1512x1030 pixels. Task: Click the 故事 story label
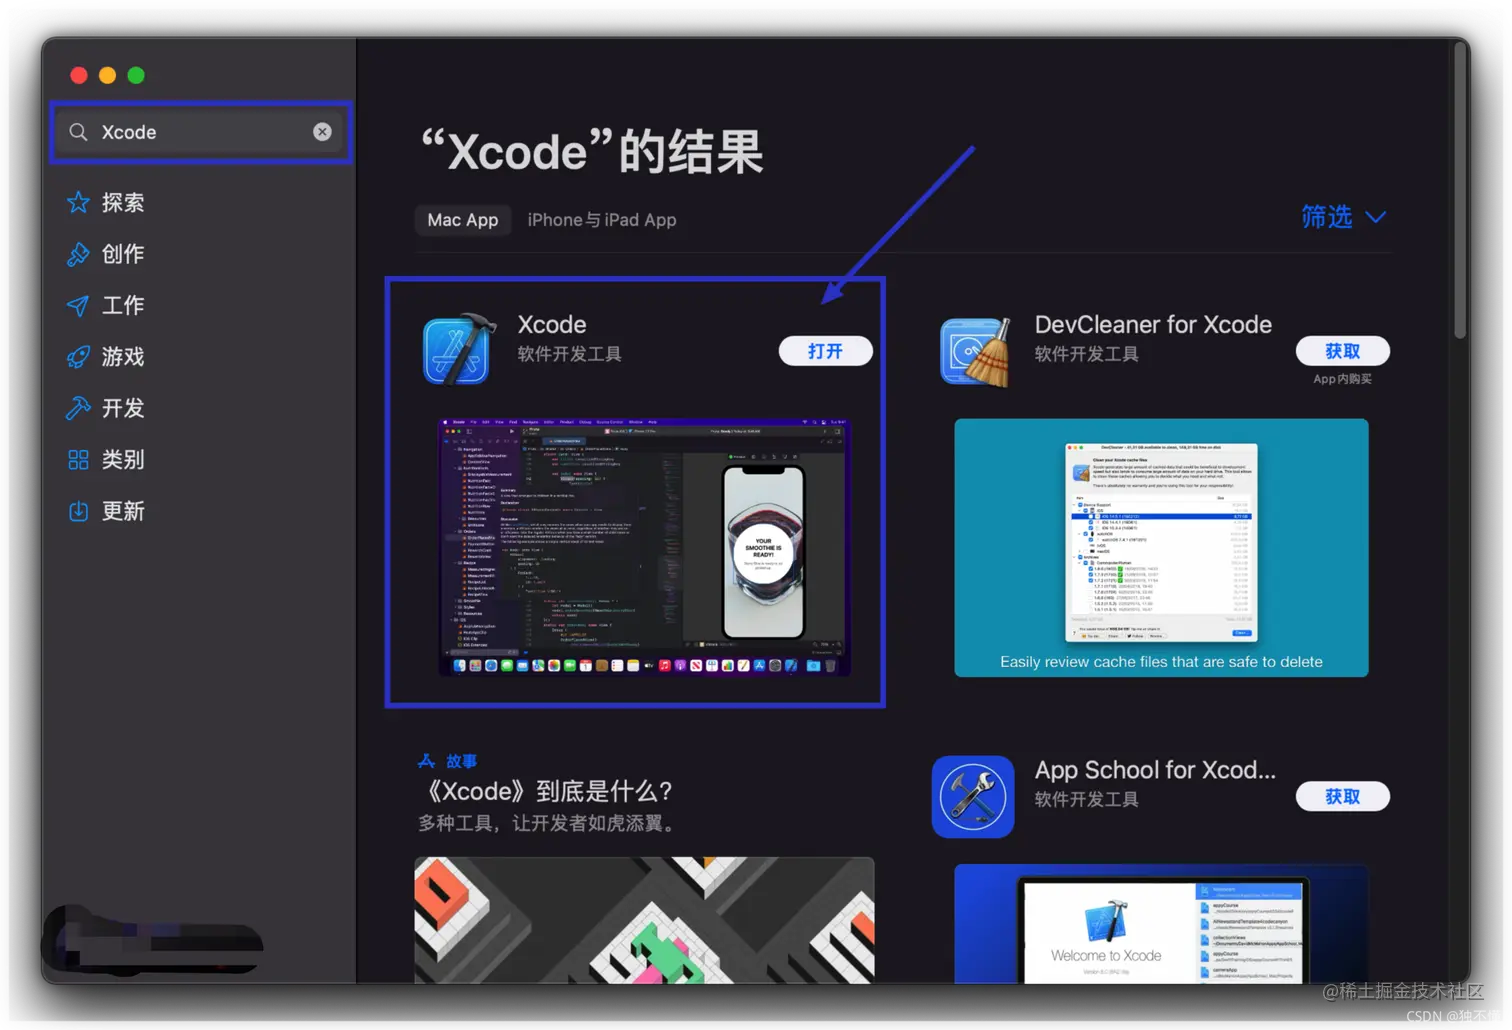coord(461,761)
